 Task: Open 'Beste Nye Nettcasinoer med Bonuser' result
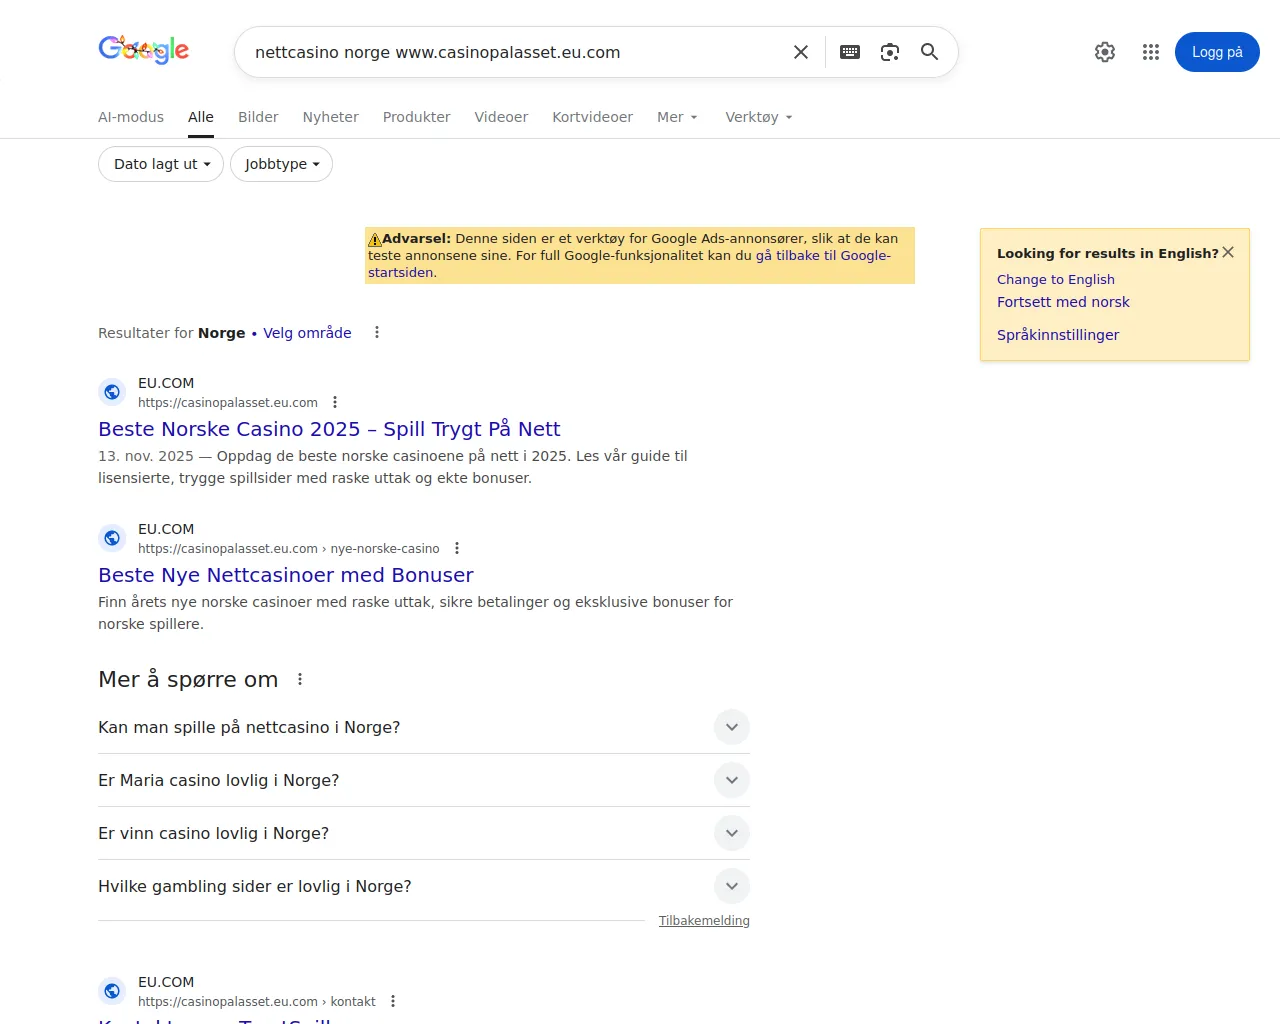click(x=286, y=575)
